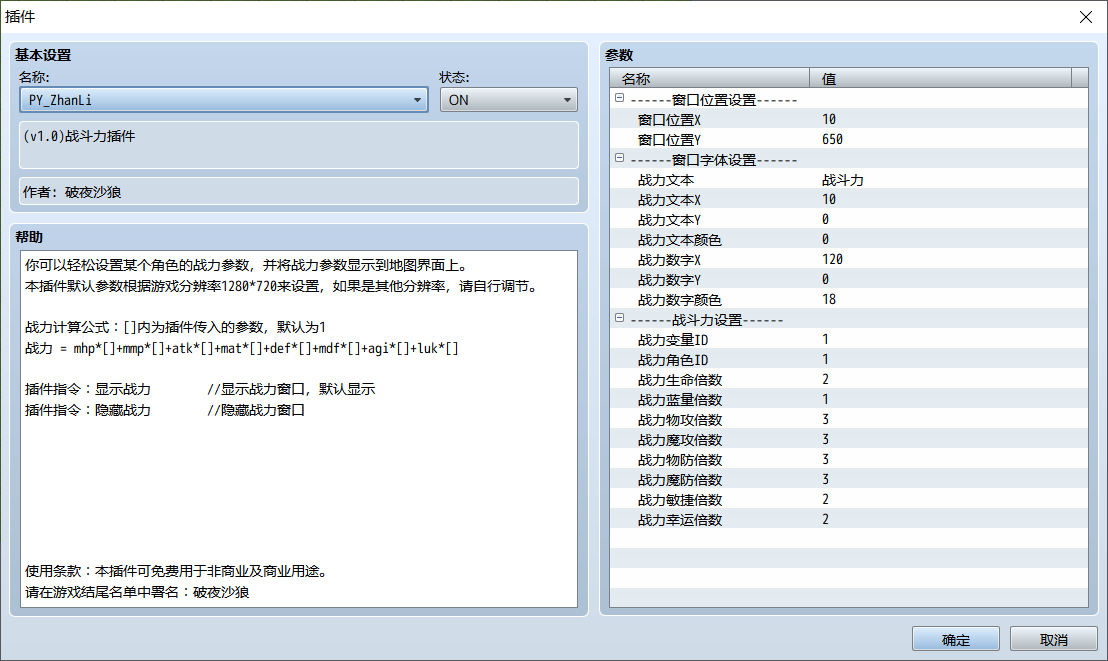The width and height of the screenshot is (1108, 661).
Task: Click the 取消 button
Action: [x=1054, y=639]
